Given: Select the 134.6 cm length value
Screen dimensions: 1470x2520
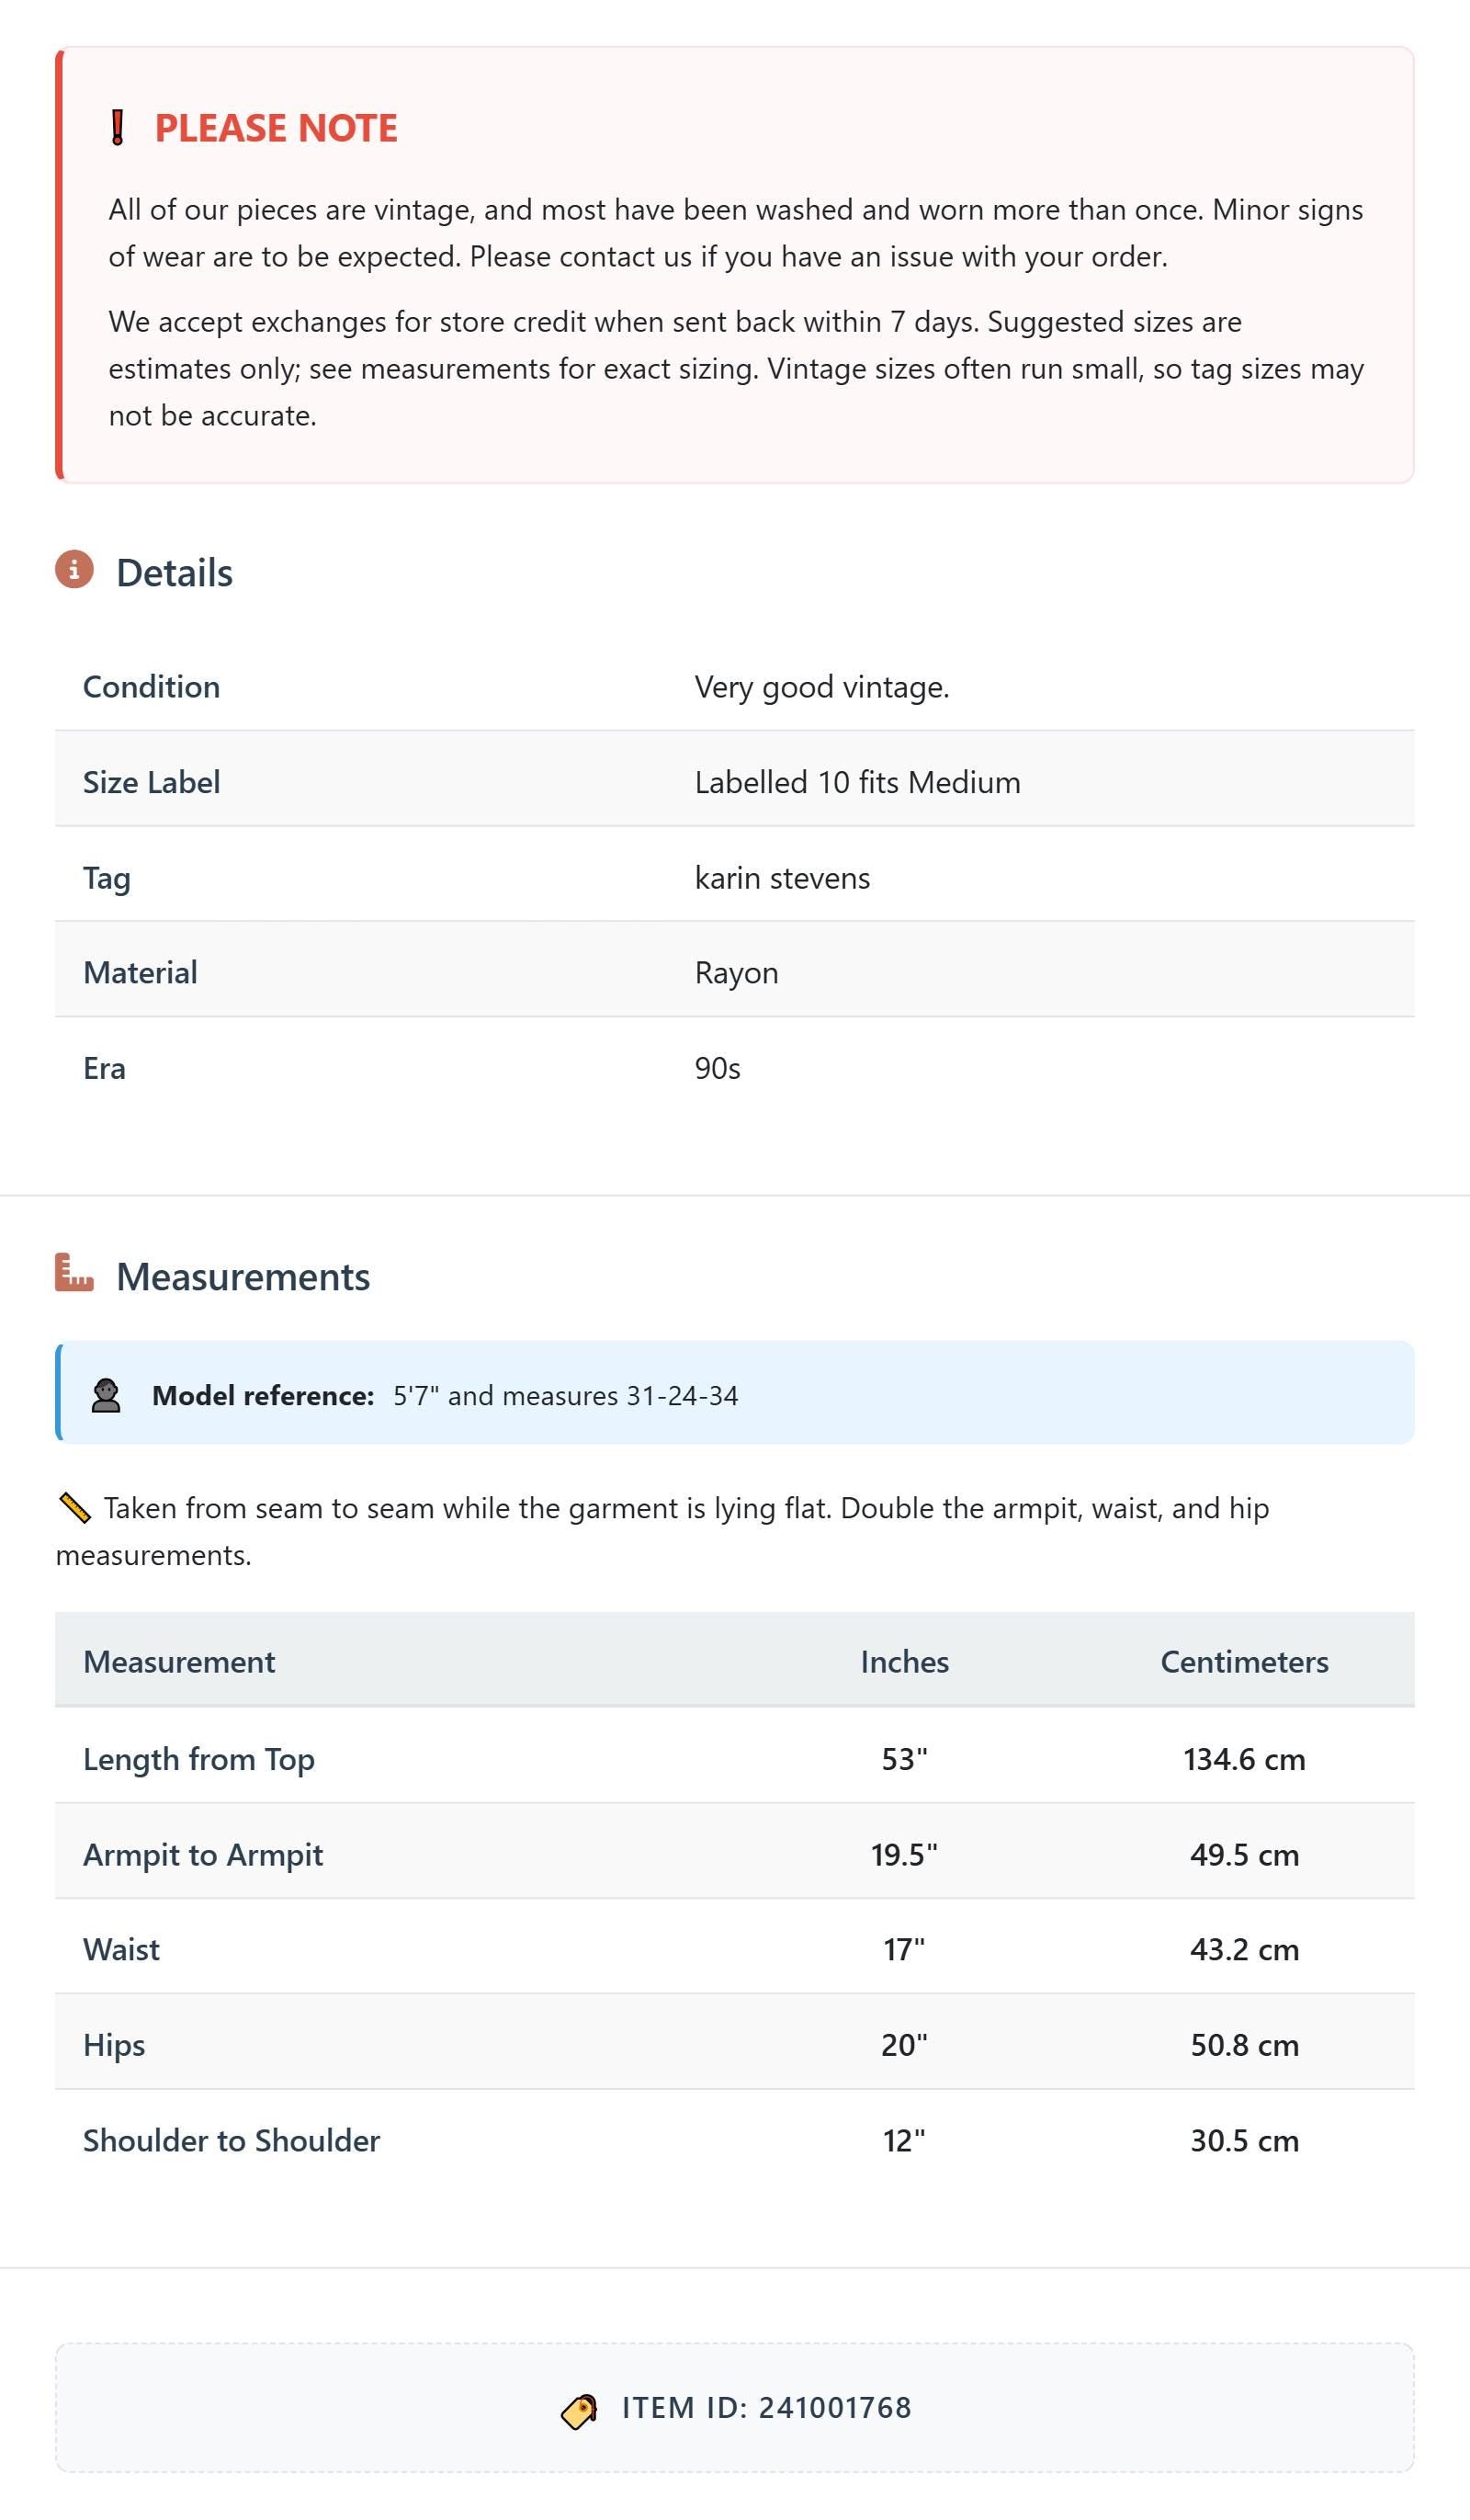Looking at the screenshot, I should pyautogui.click(x=1244, y=1759).
